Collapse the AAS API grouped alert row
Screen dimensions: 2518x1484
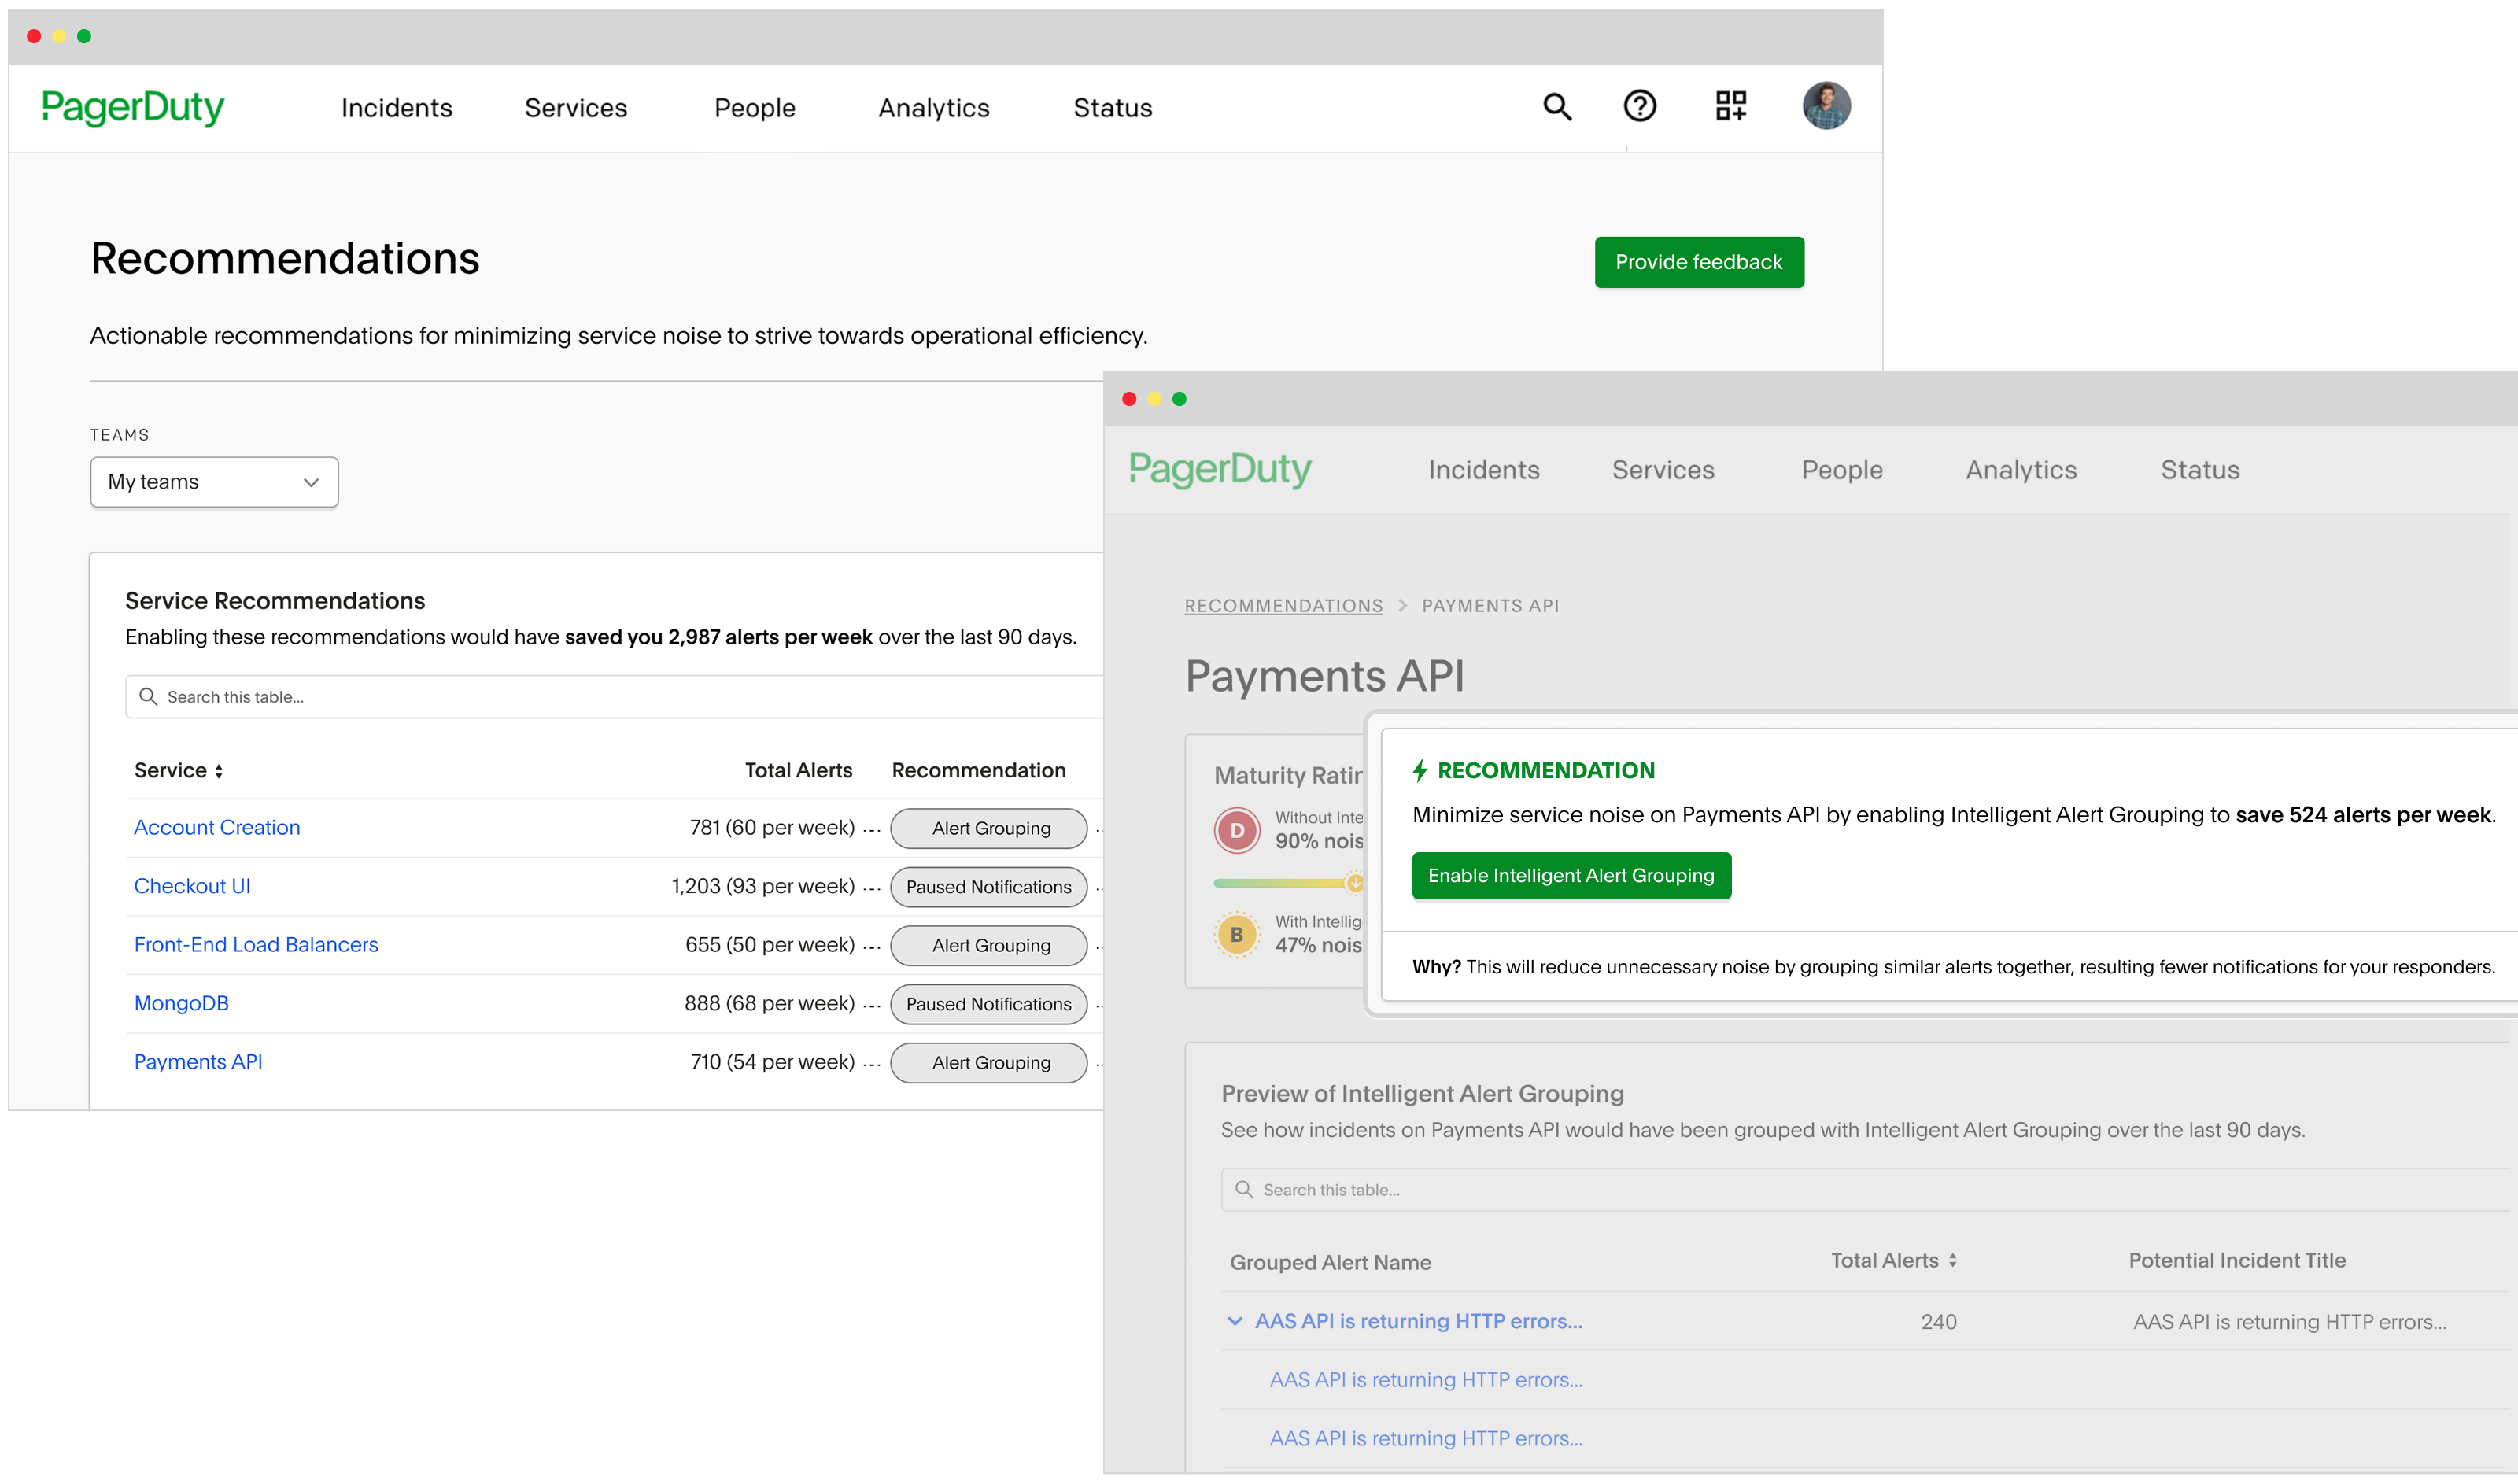(x=1235, y=1321)
